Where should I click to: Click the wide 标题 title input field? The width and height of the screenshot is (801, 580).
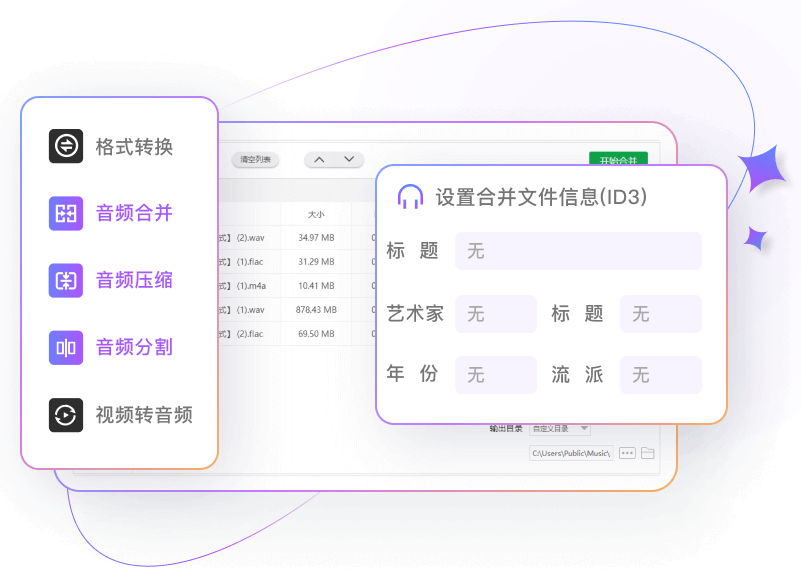pyautogui.click(x=578, y=251)
